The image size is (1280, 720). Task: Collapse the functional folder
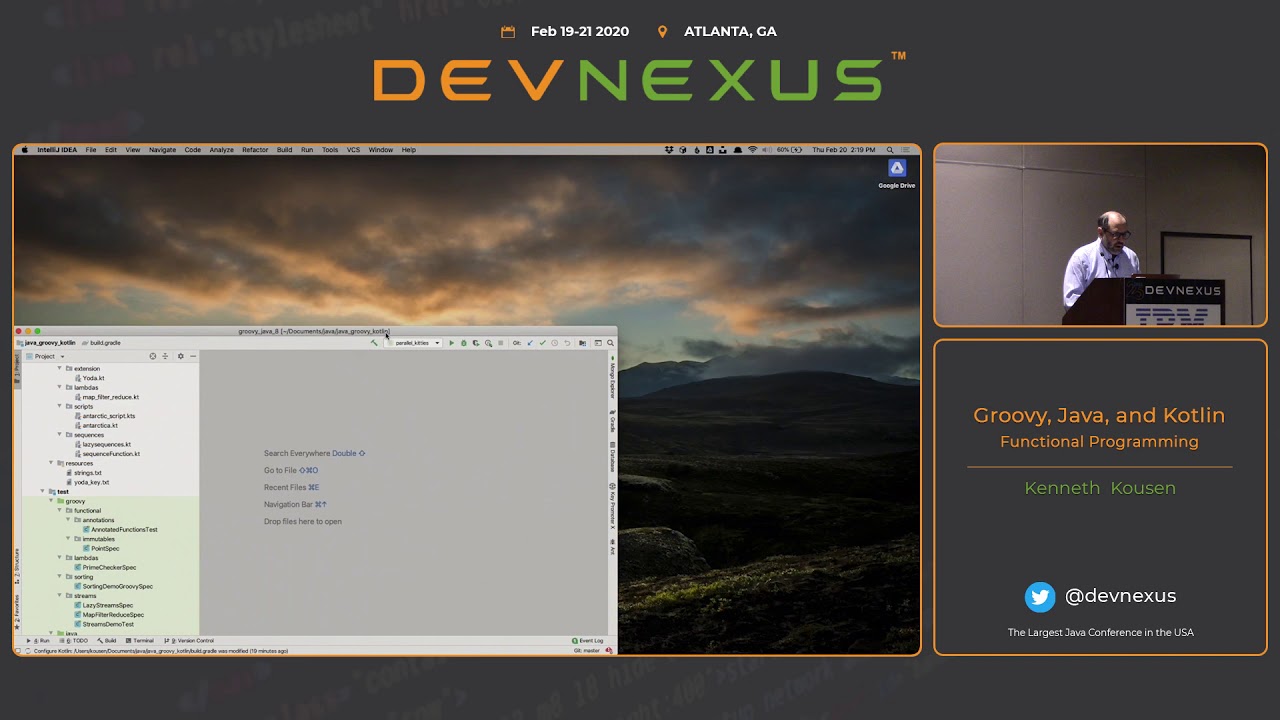59,510
